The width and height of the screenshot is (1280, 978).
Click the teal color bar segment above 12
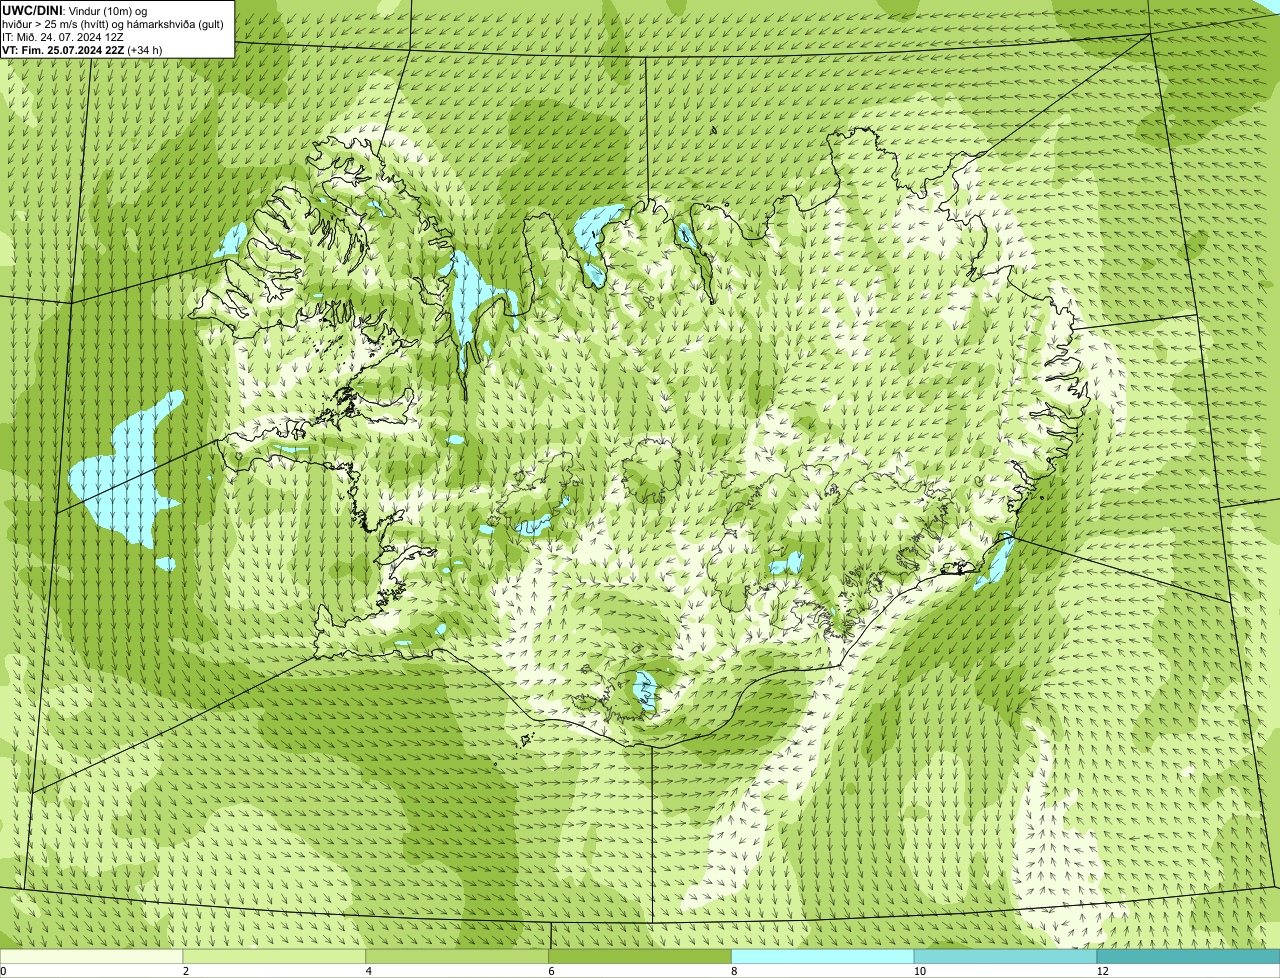1189,956
